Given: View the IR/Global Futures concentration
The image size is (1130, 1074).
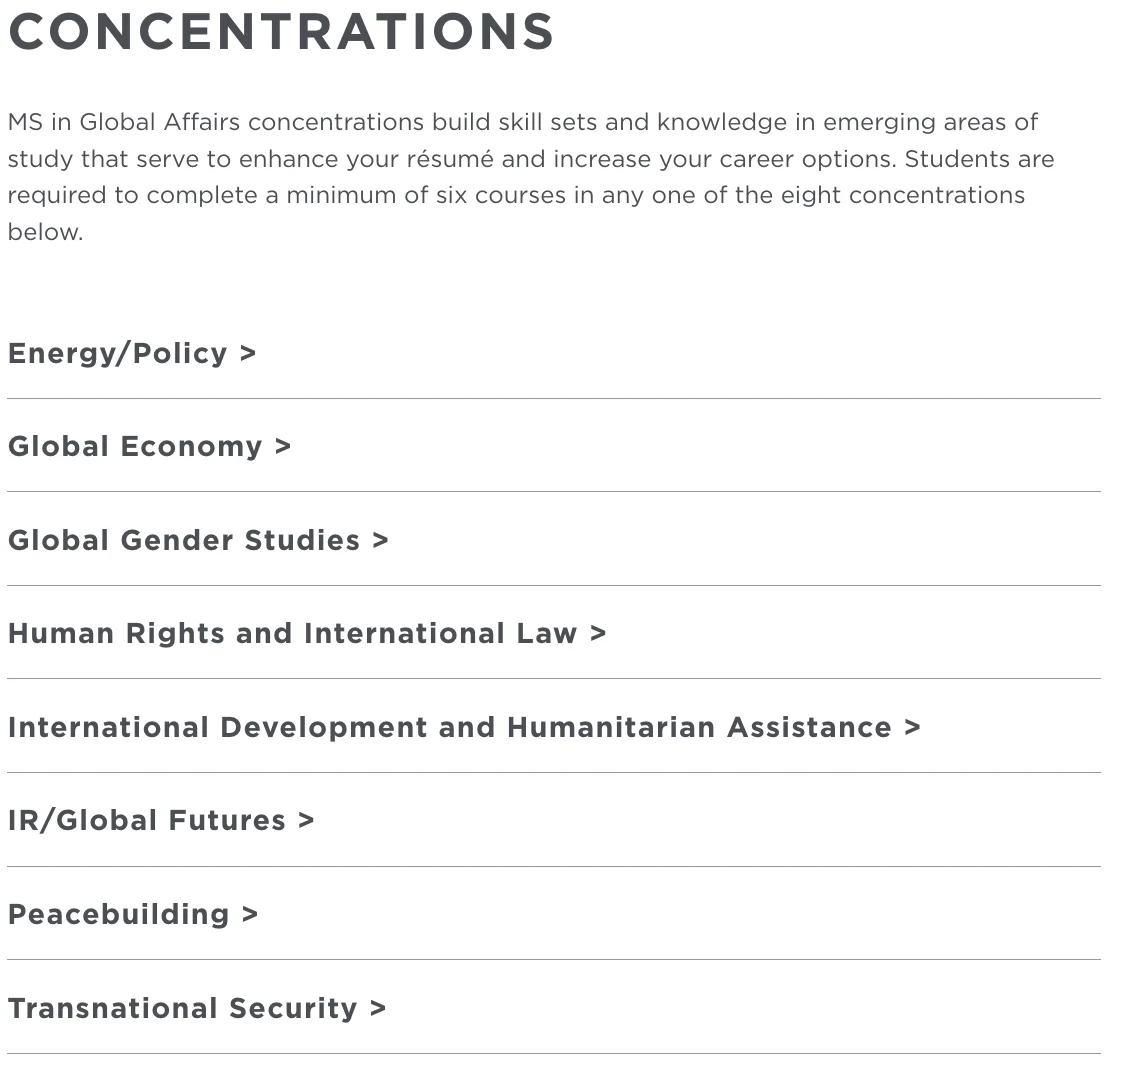Looking at the screenshot, I should [x=146, y=820].
